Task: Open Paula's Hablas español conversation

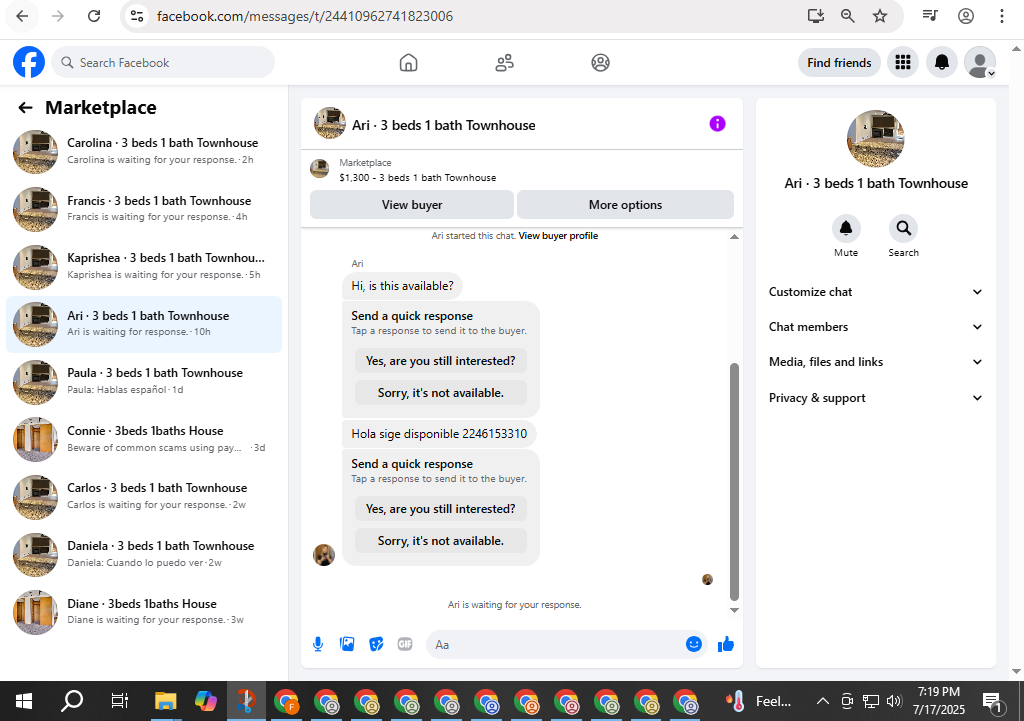Action: click(144, 381)
